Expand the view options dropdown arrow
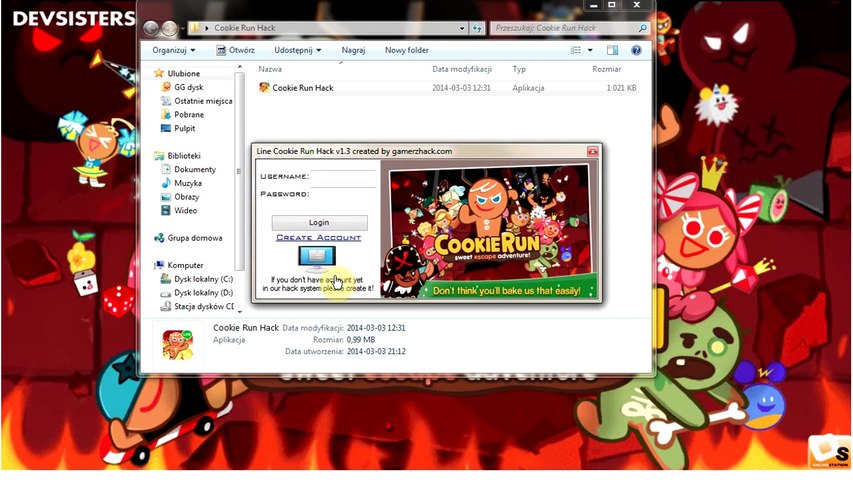The width and height of the screenshot is (853, 480). point(590,50)
